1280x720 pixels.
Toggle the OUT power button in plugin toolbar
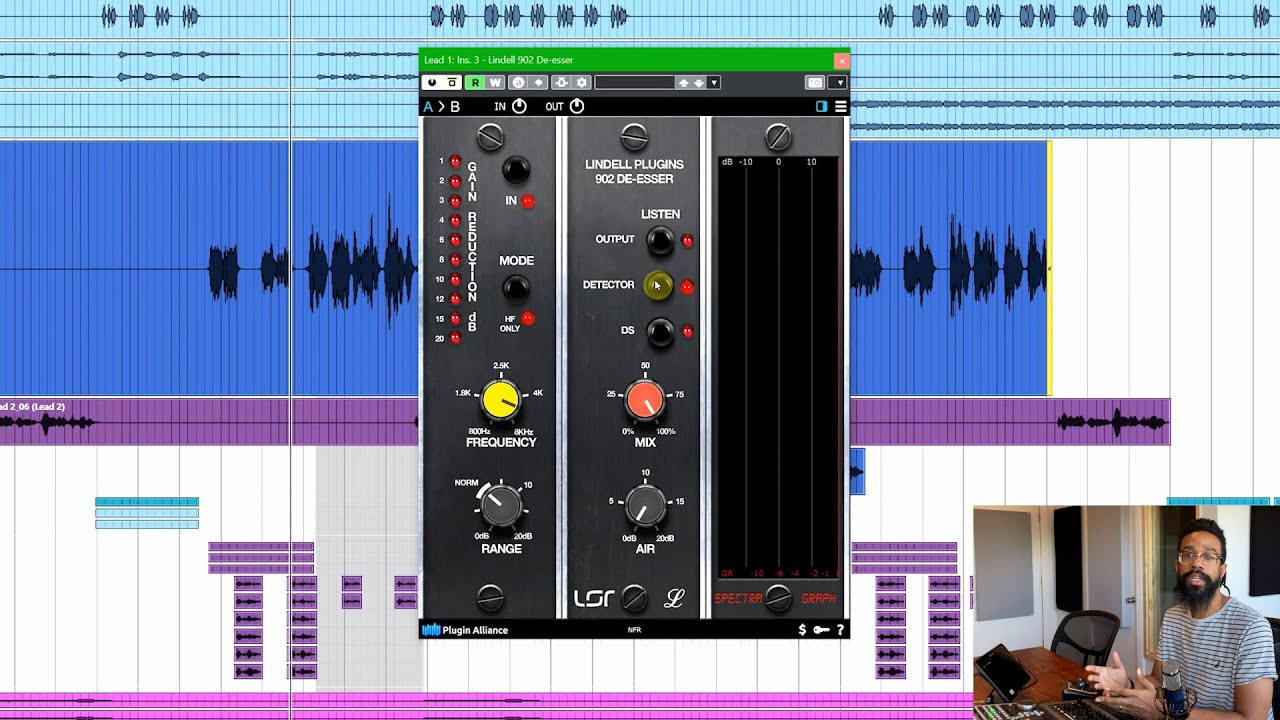click(x=577, y=106)
